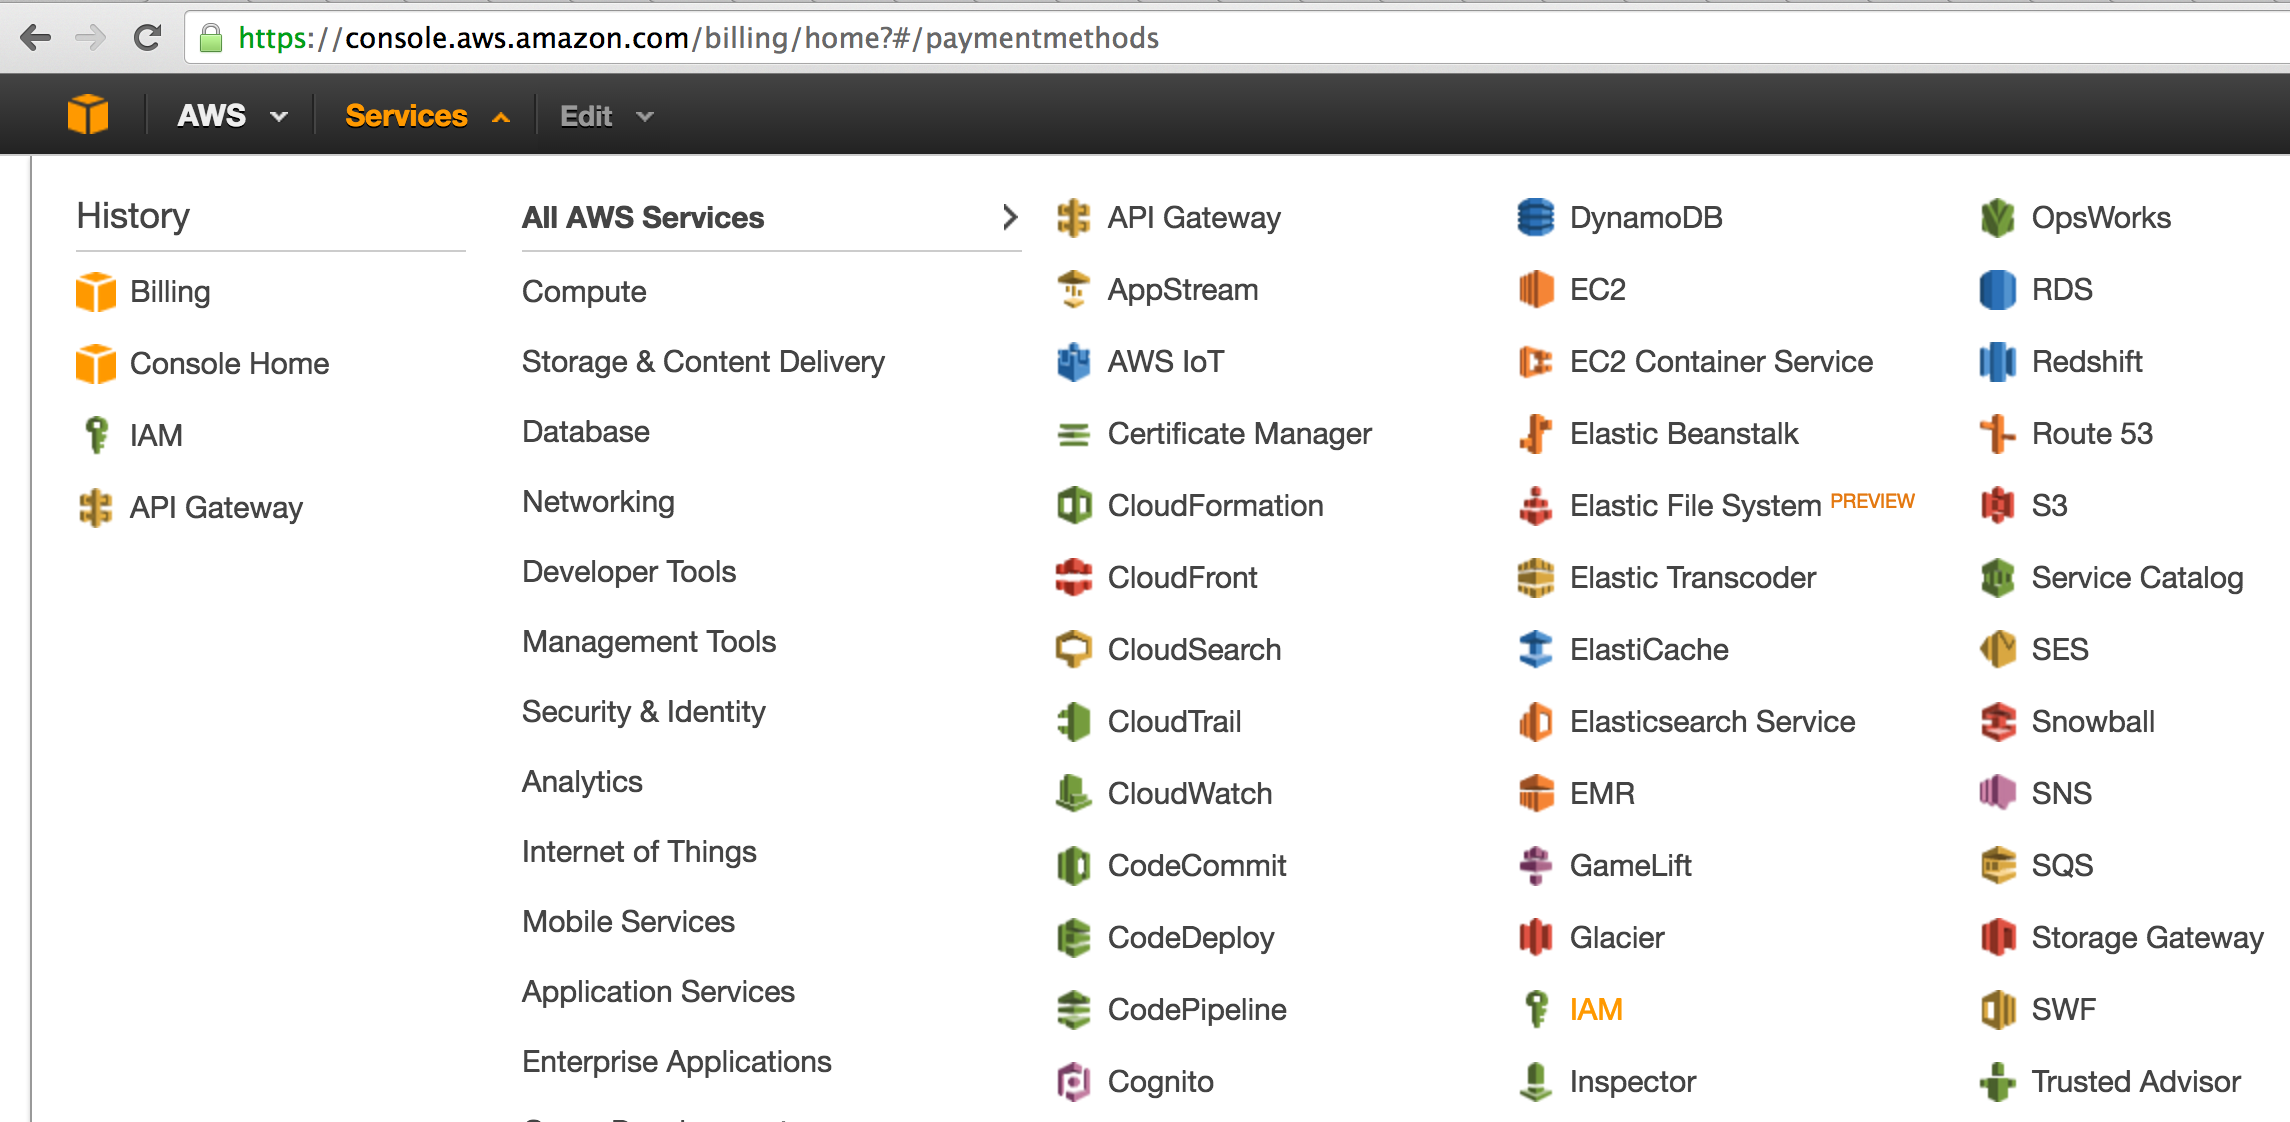Select Storage & Content Delivery category
Image resolution: width=2290 pixels, height=1122 pixels.
point(703,361)
